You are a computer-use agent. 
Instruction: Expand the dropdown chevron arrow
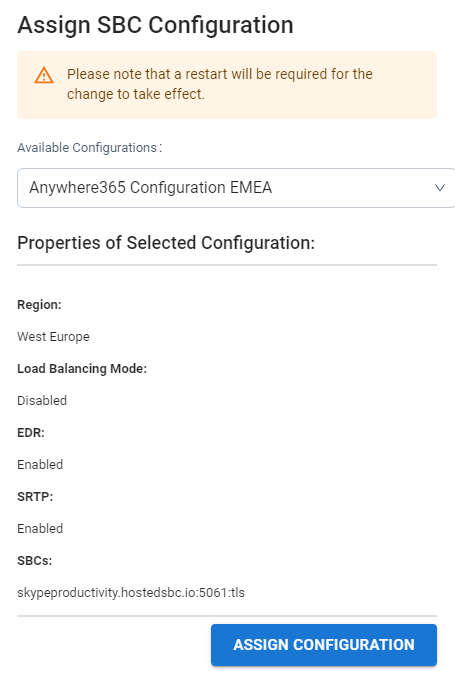tap(440, 188)
